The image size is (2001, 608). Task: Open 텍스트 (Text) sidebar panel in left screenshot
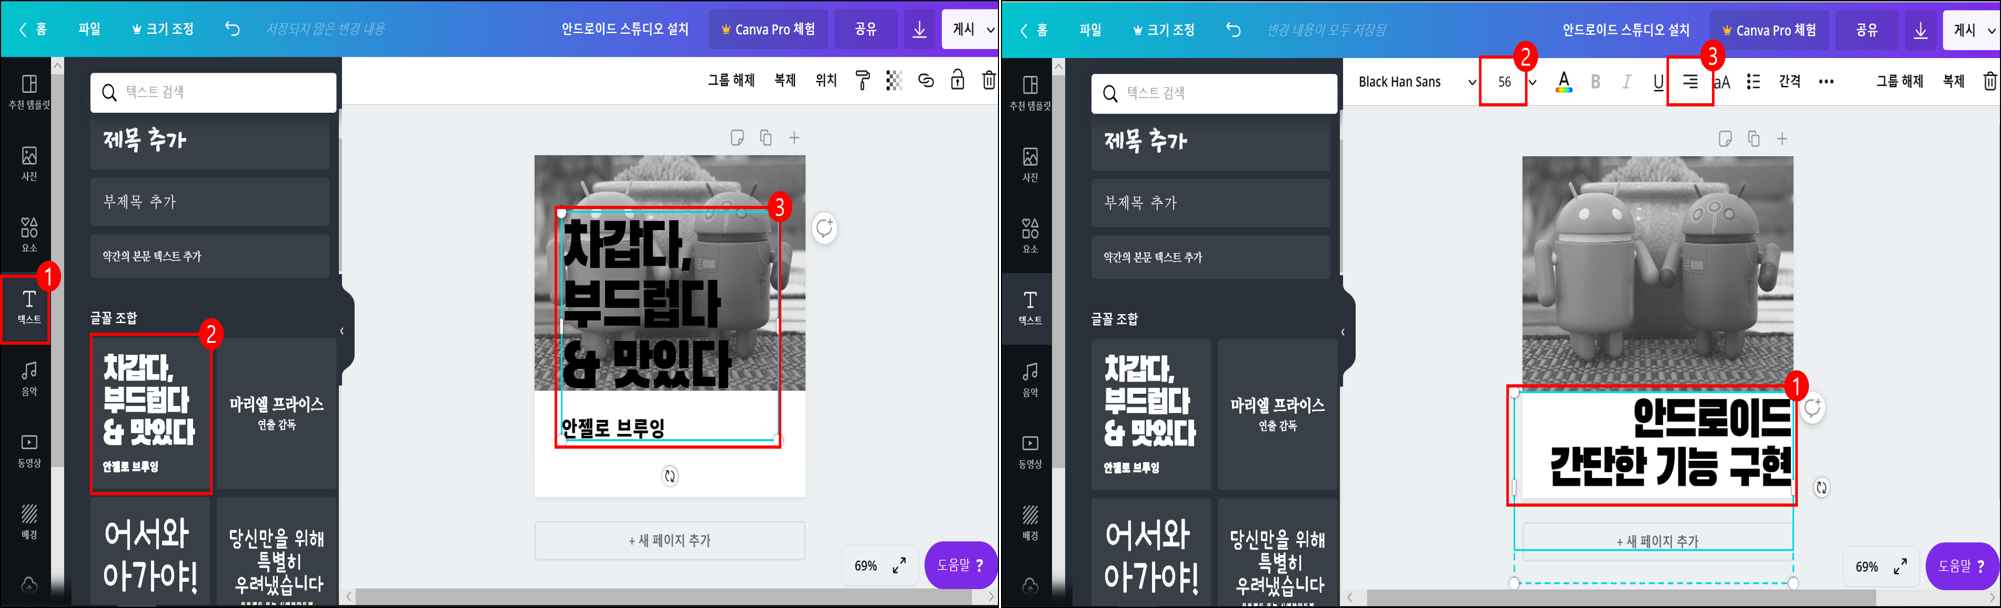click(29, 306)
